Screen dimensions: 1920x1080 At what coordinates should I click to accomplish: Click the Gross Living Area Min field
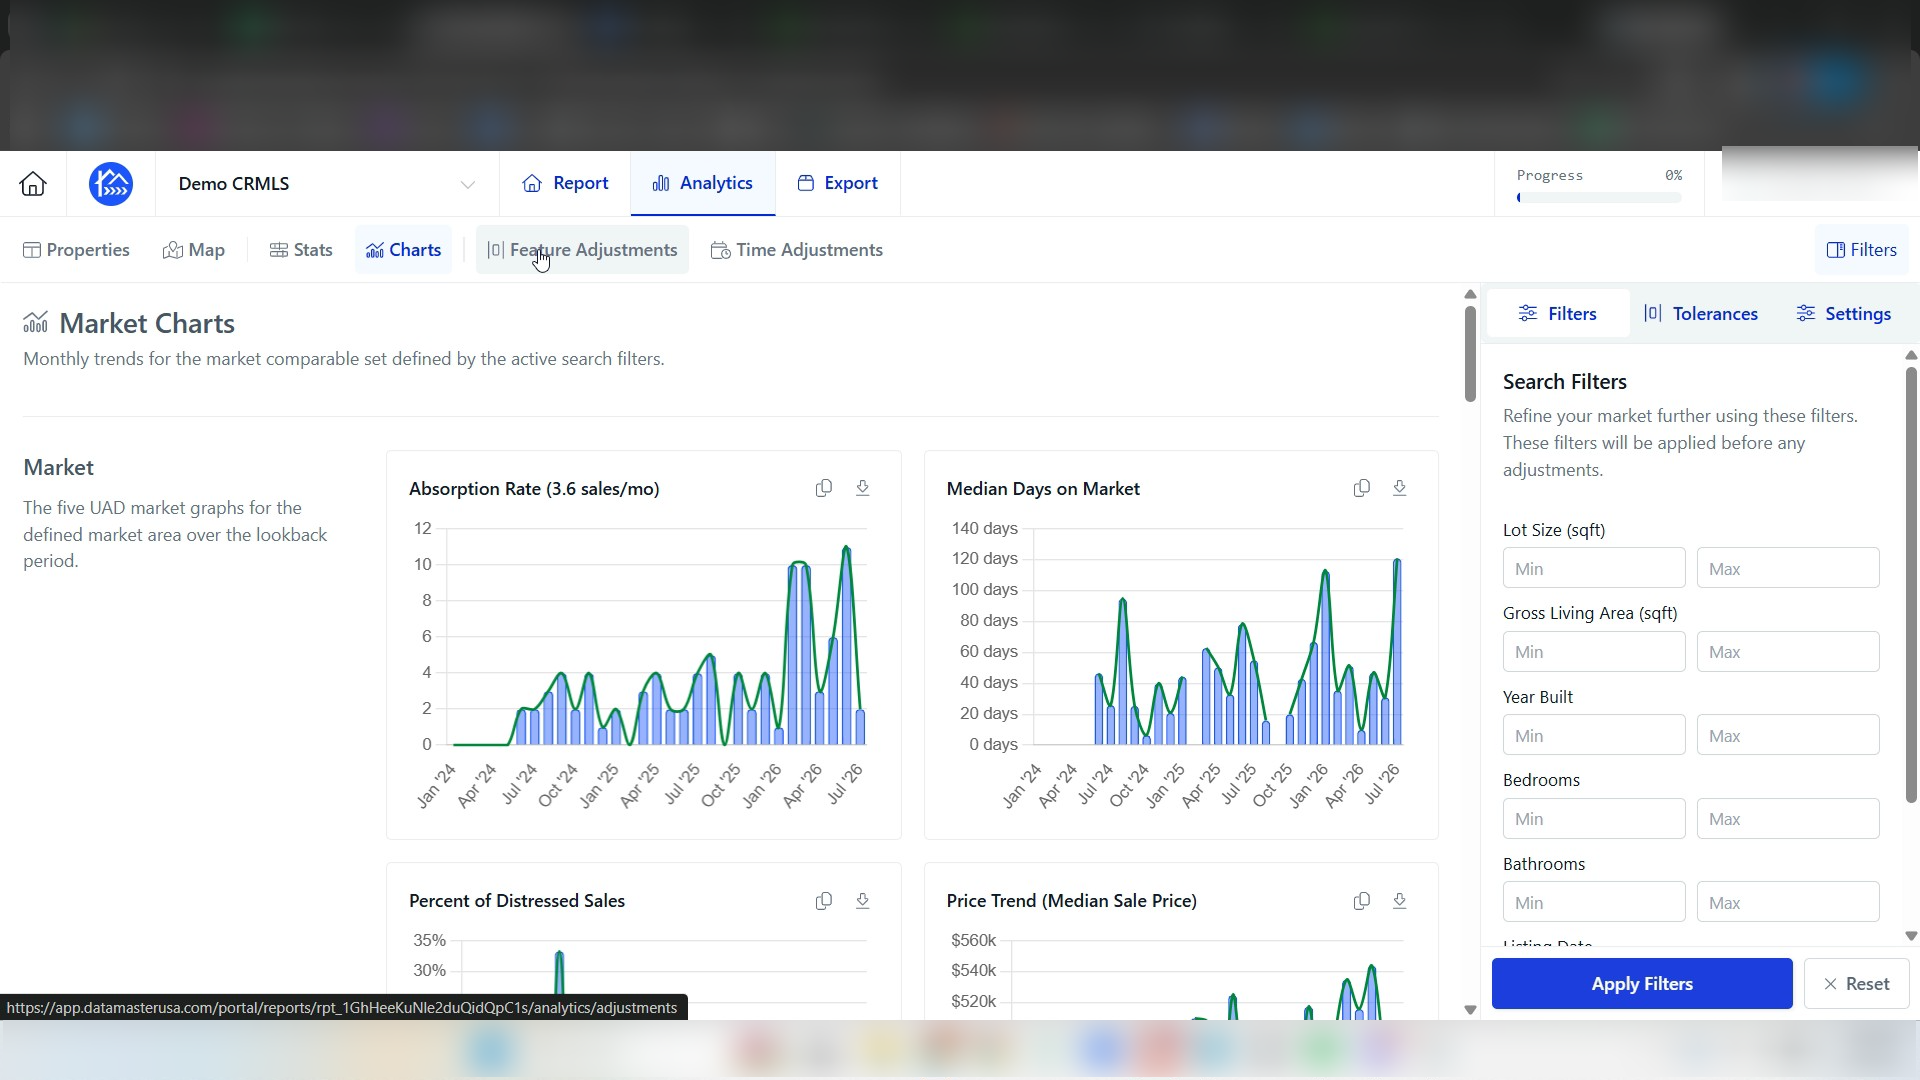(x=1594, y=652)
